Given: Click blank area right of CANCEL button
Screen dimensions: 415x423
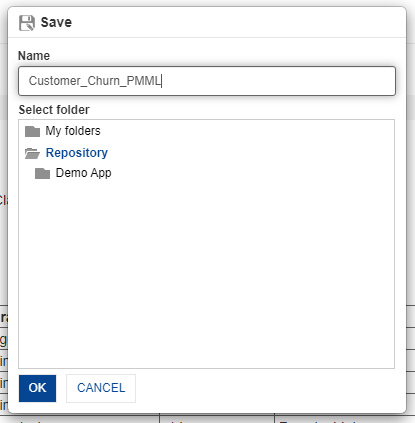Looking at the screenshot, I should click(x=267, y=388).
